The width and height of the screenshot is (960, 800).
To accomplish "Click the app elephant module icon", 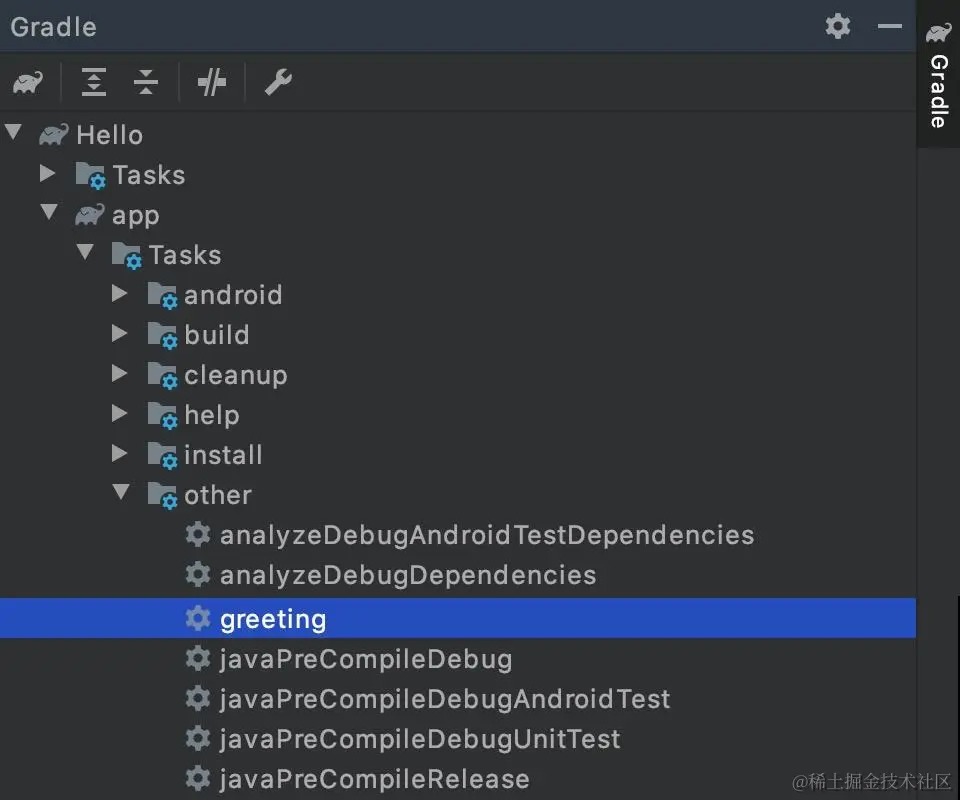I will pos(89,215).
